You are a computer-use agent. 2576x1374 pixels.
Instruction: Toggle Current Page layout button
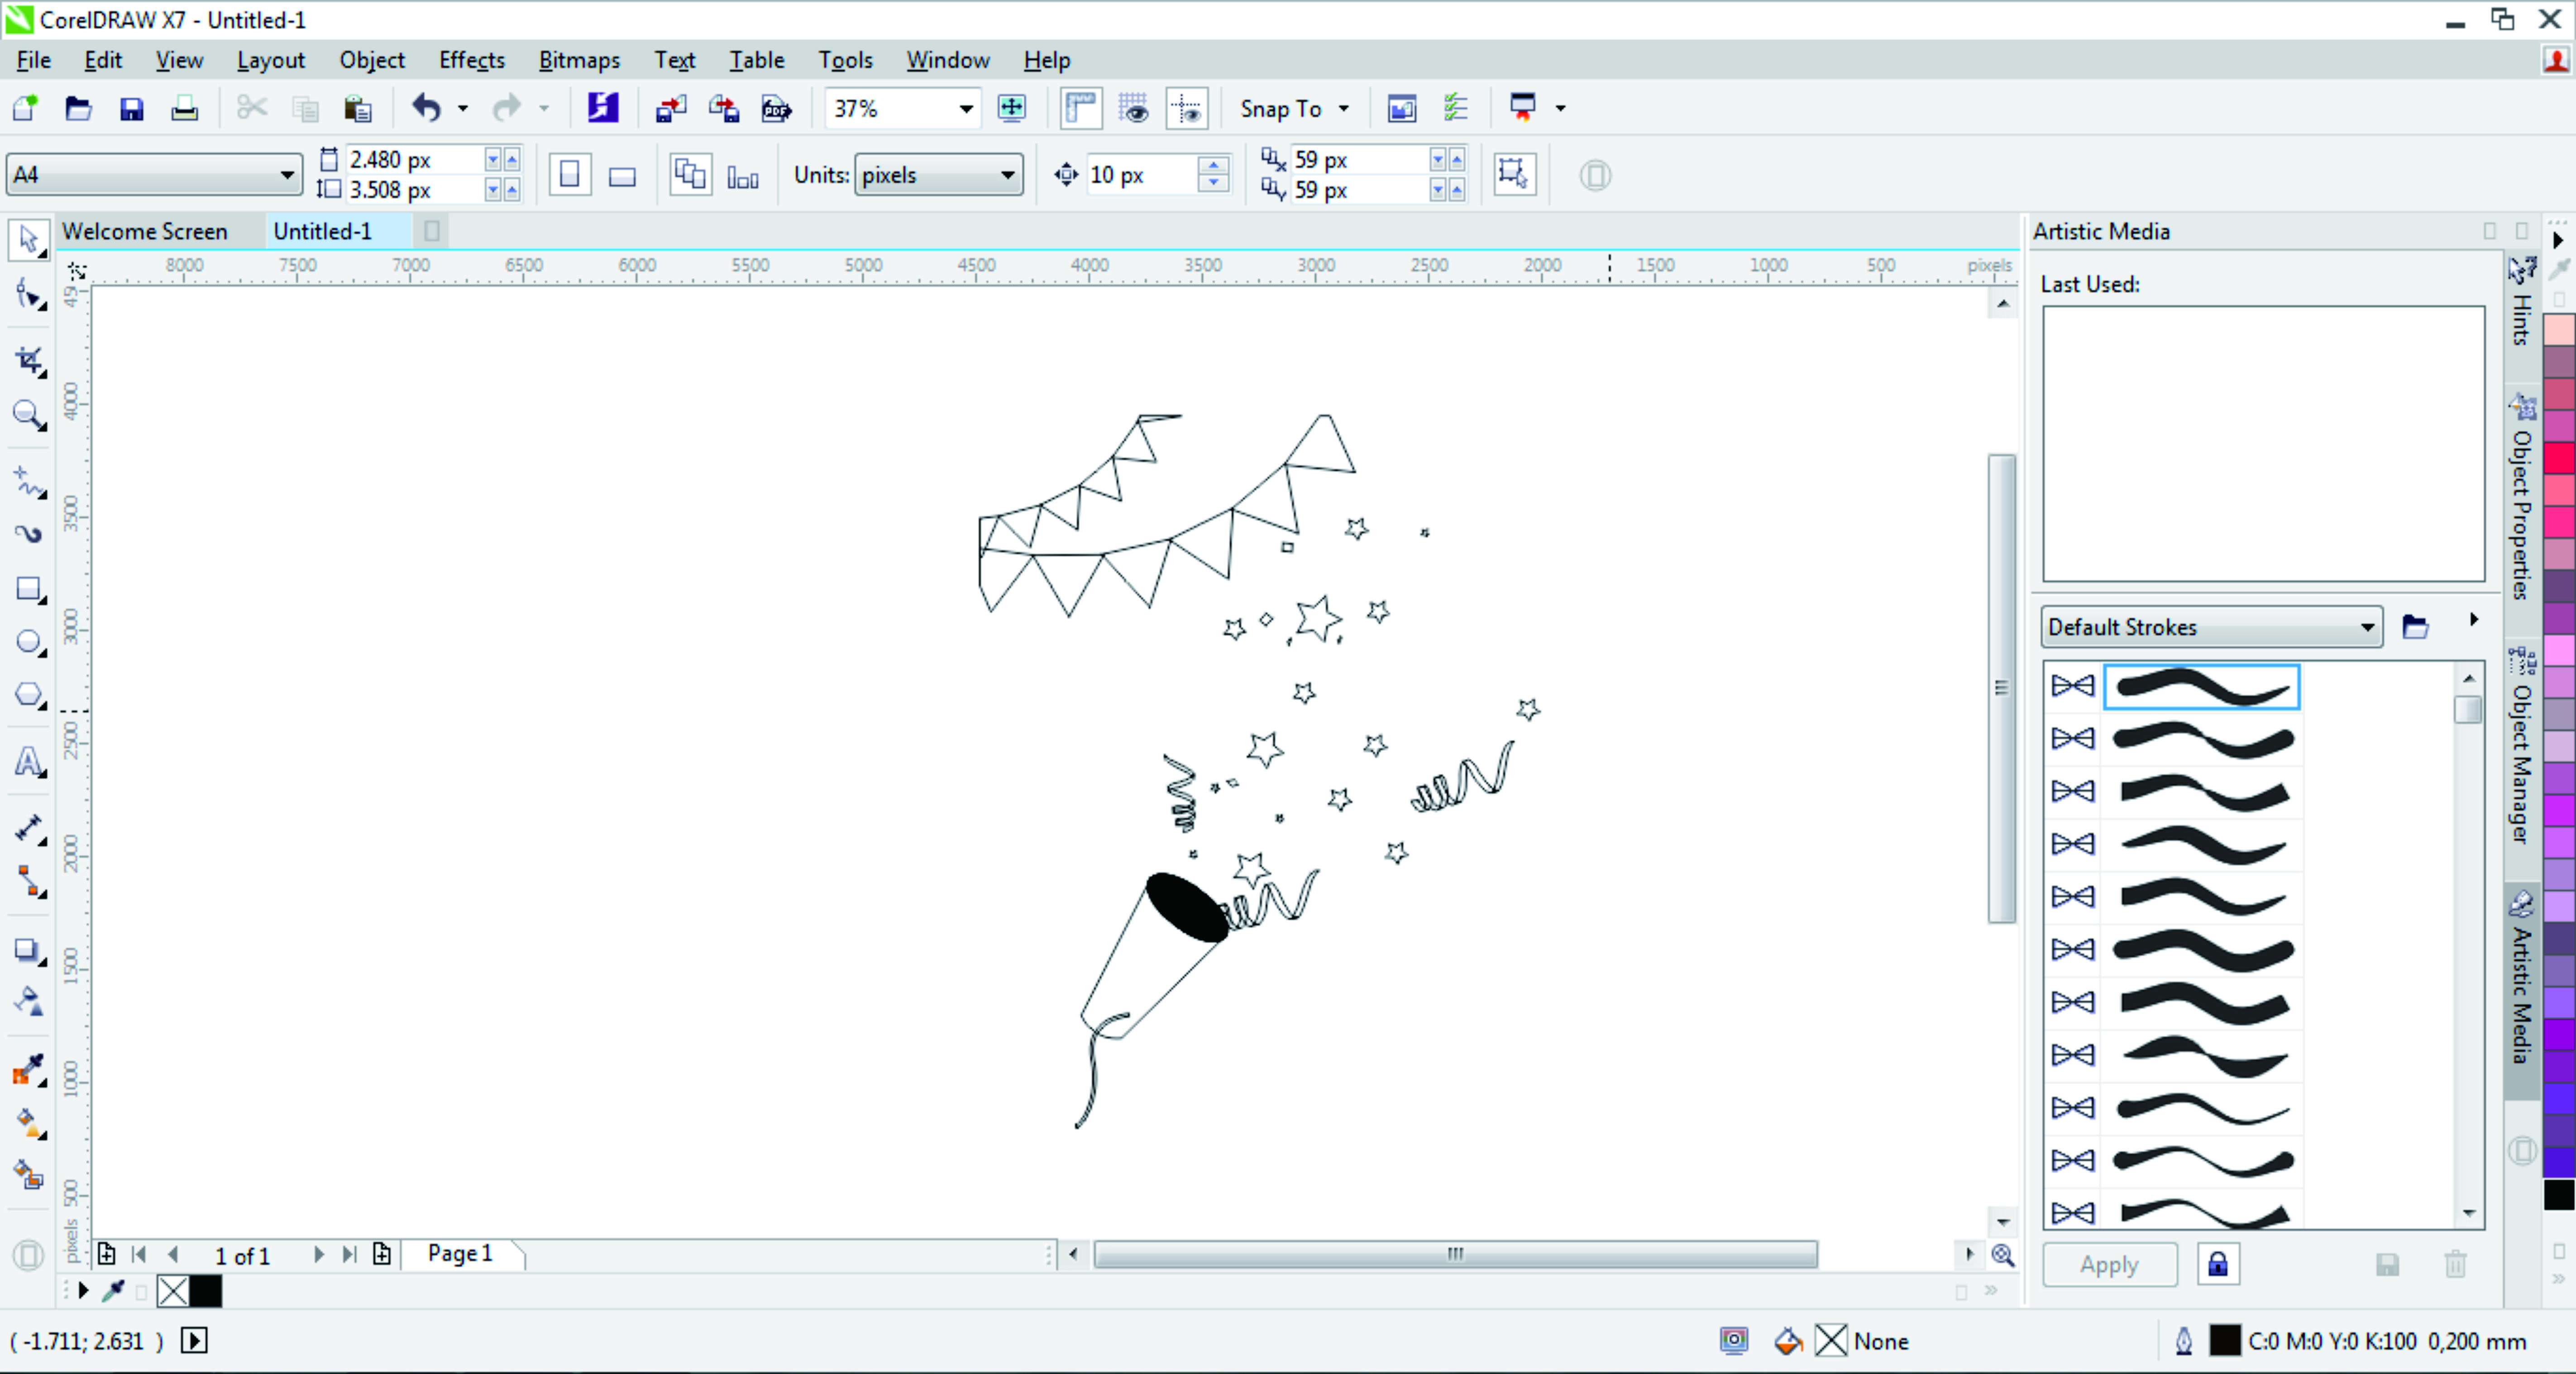click(743, 177)
